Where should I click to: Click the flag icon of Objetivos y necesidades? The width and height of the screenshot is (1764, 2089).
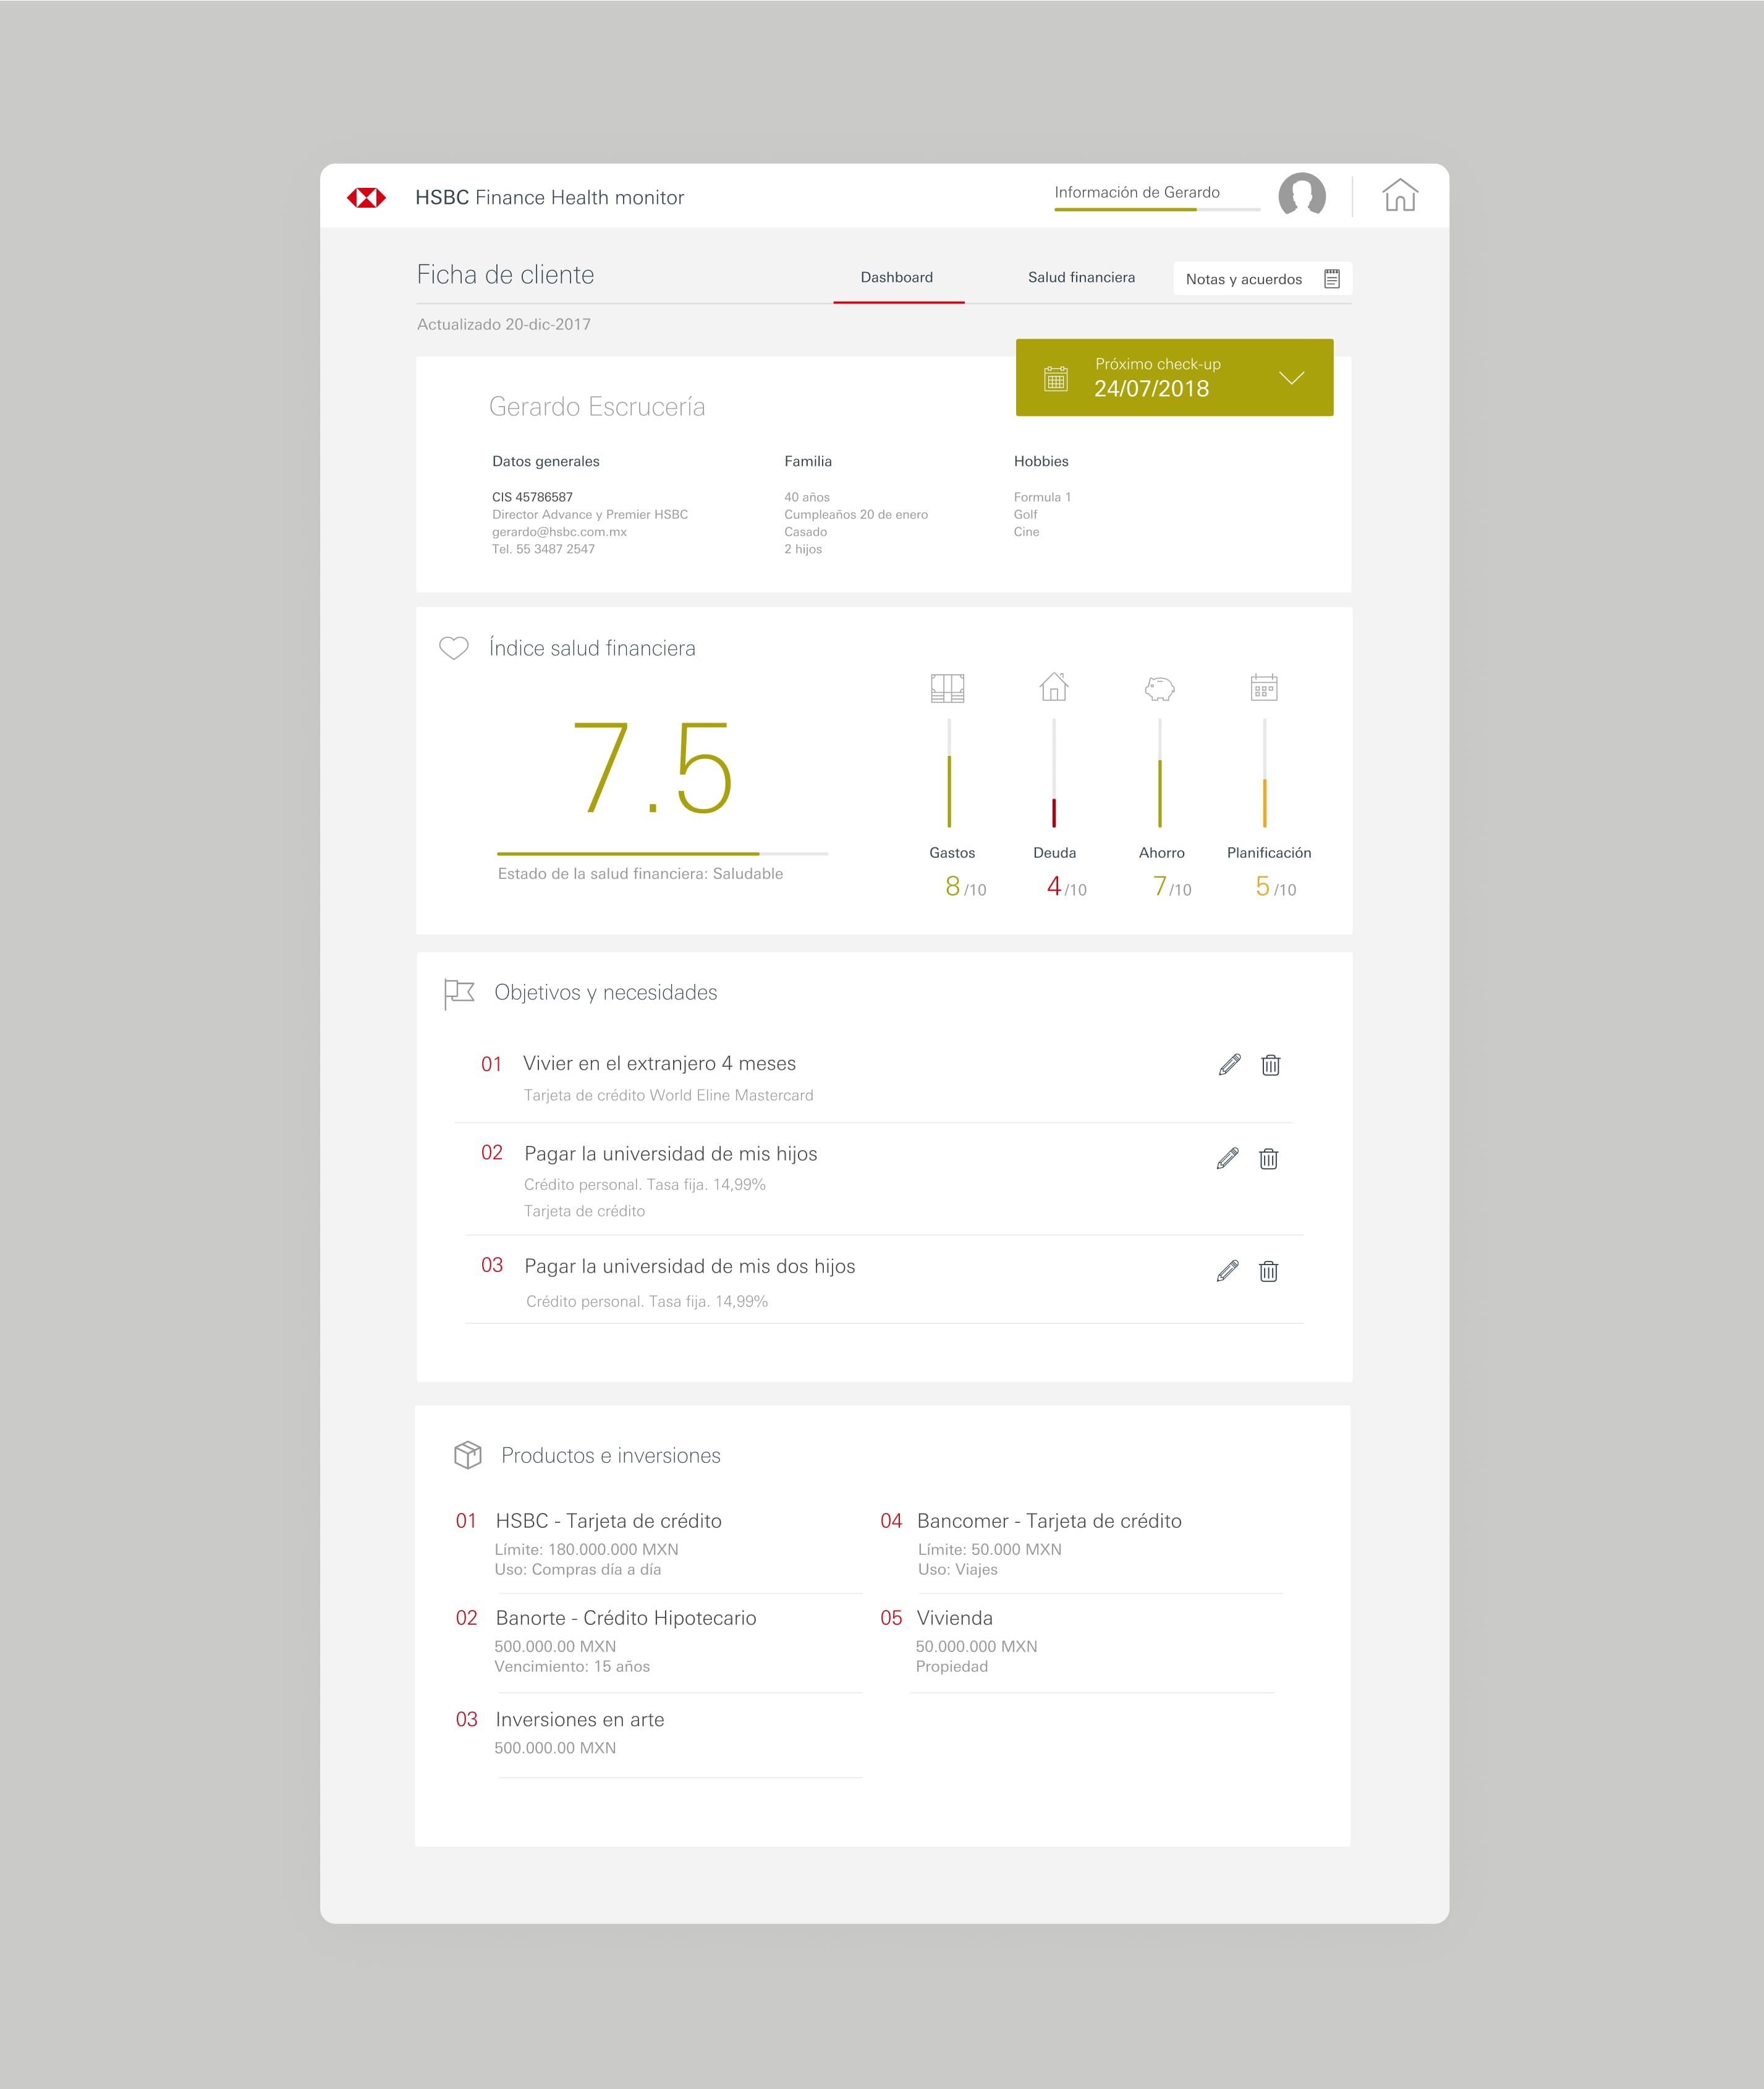click(458, 993)
